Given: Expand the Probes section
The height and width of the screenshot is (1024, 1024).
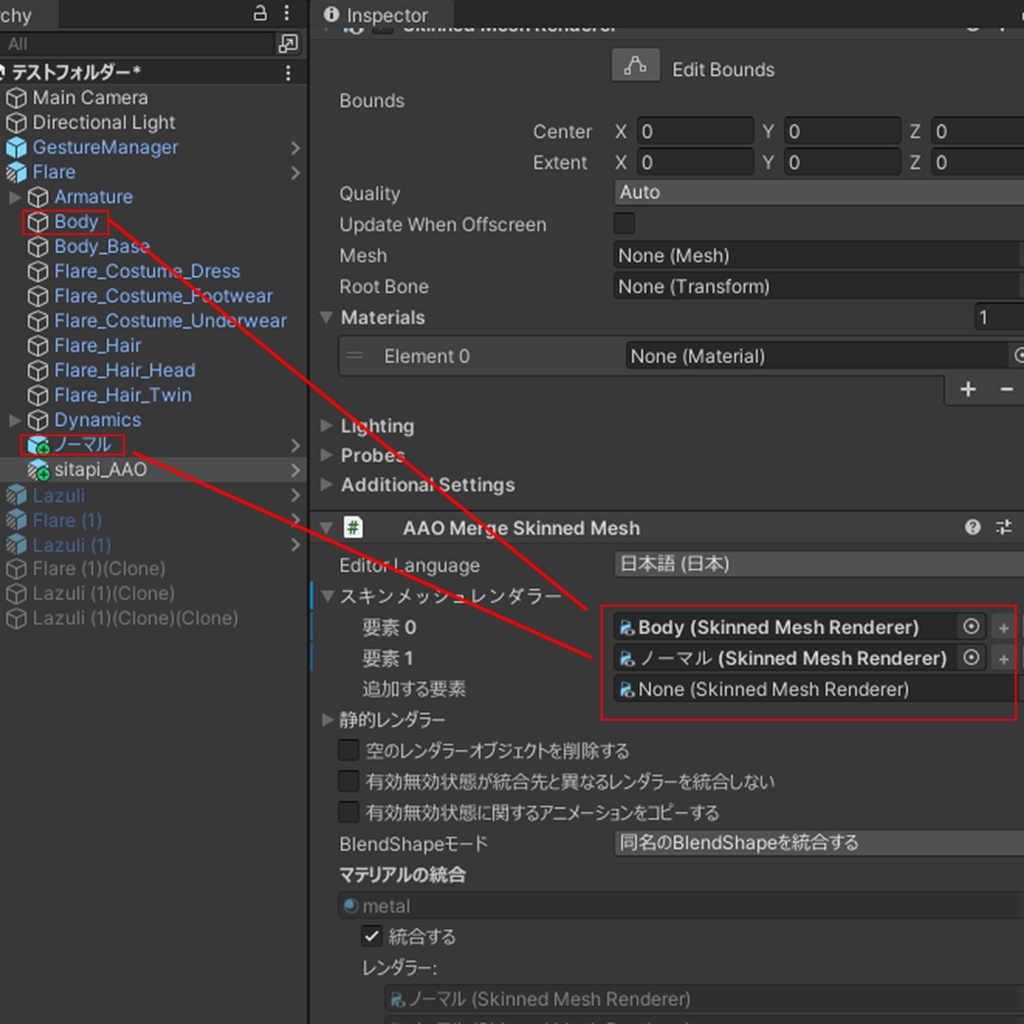Looking at the screenshot, I should point(327,455).
